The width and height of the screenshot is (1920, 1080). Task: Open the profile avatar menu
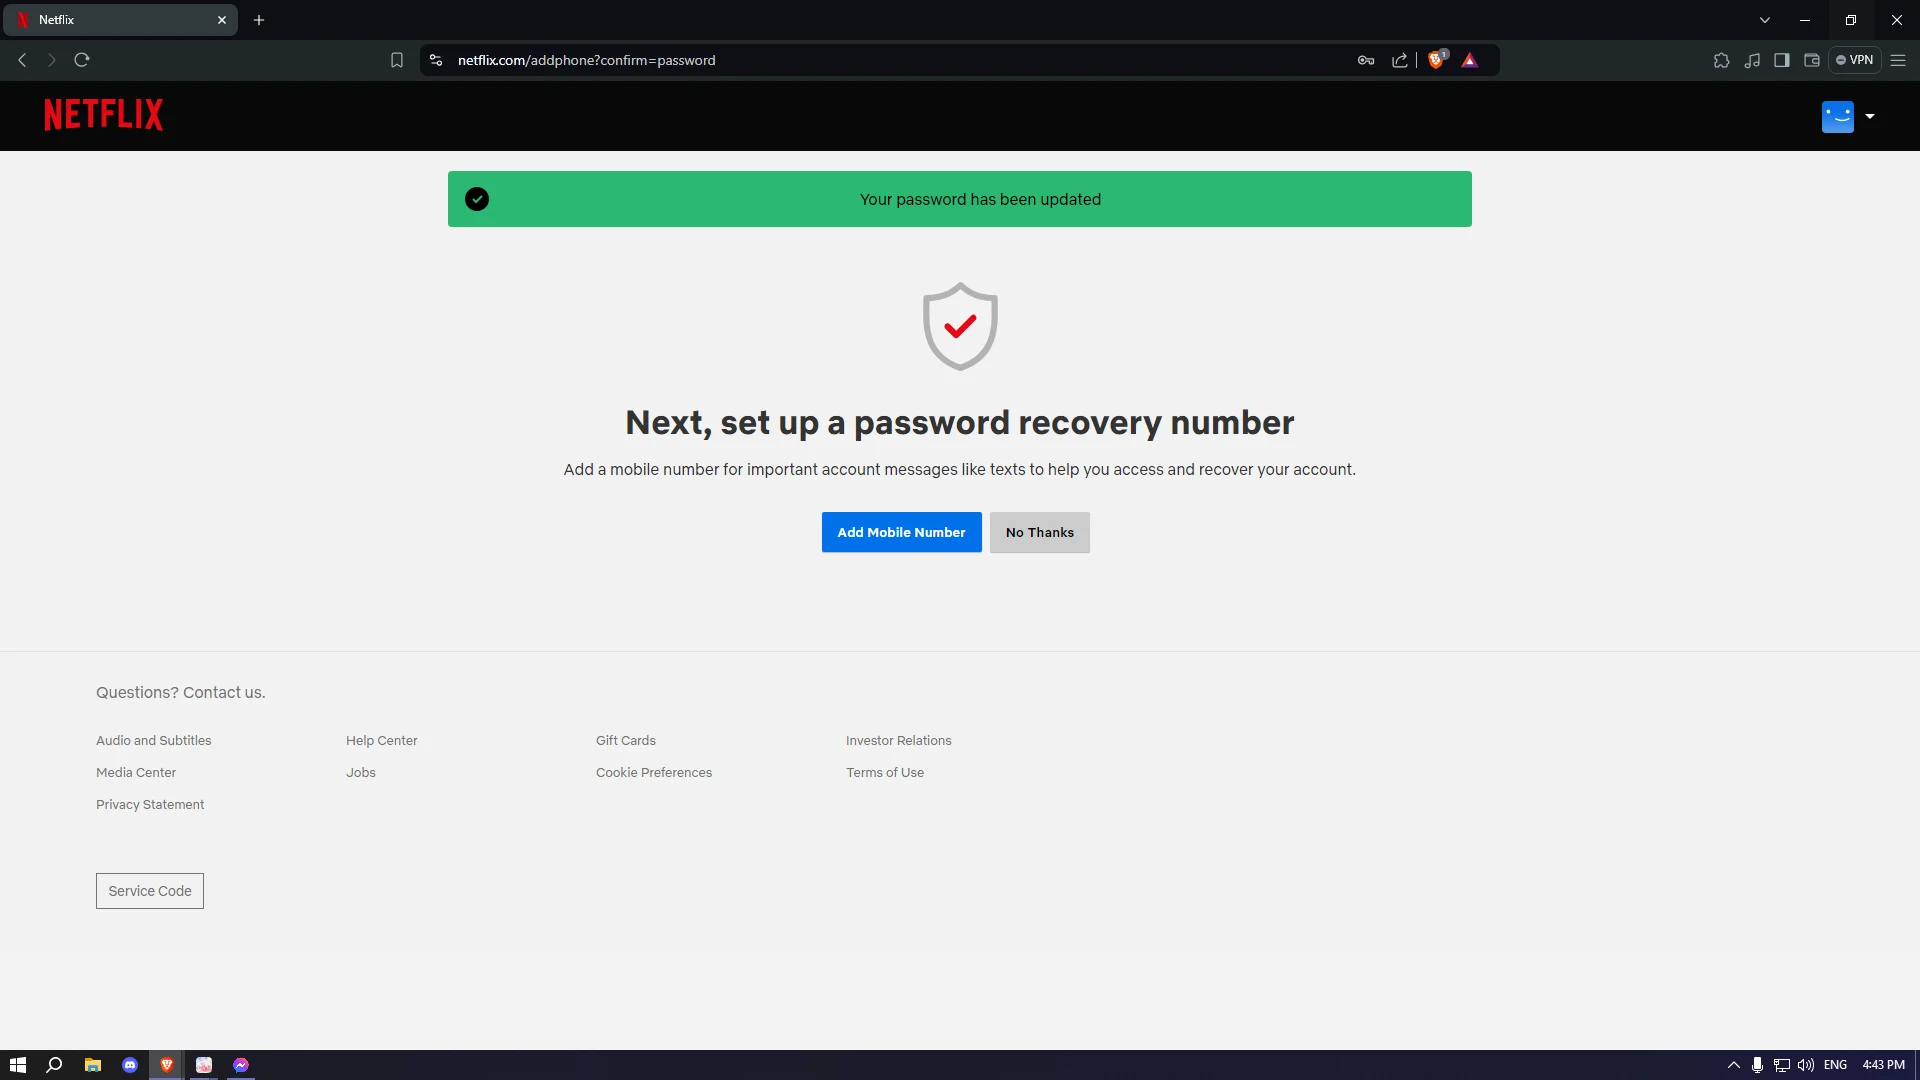[x=1837, y=117]
